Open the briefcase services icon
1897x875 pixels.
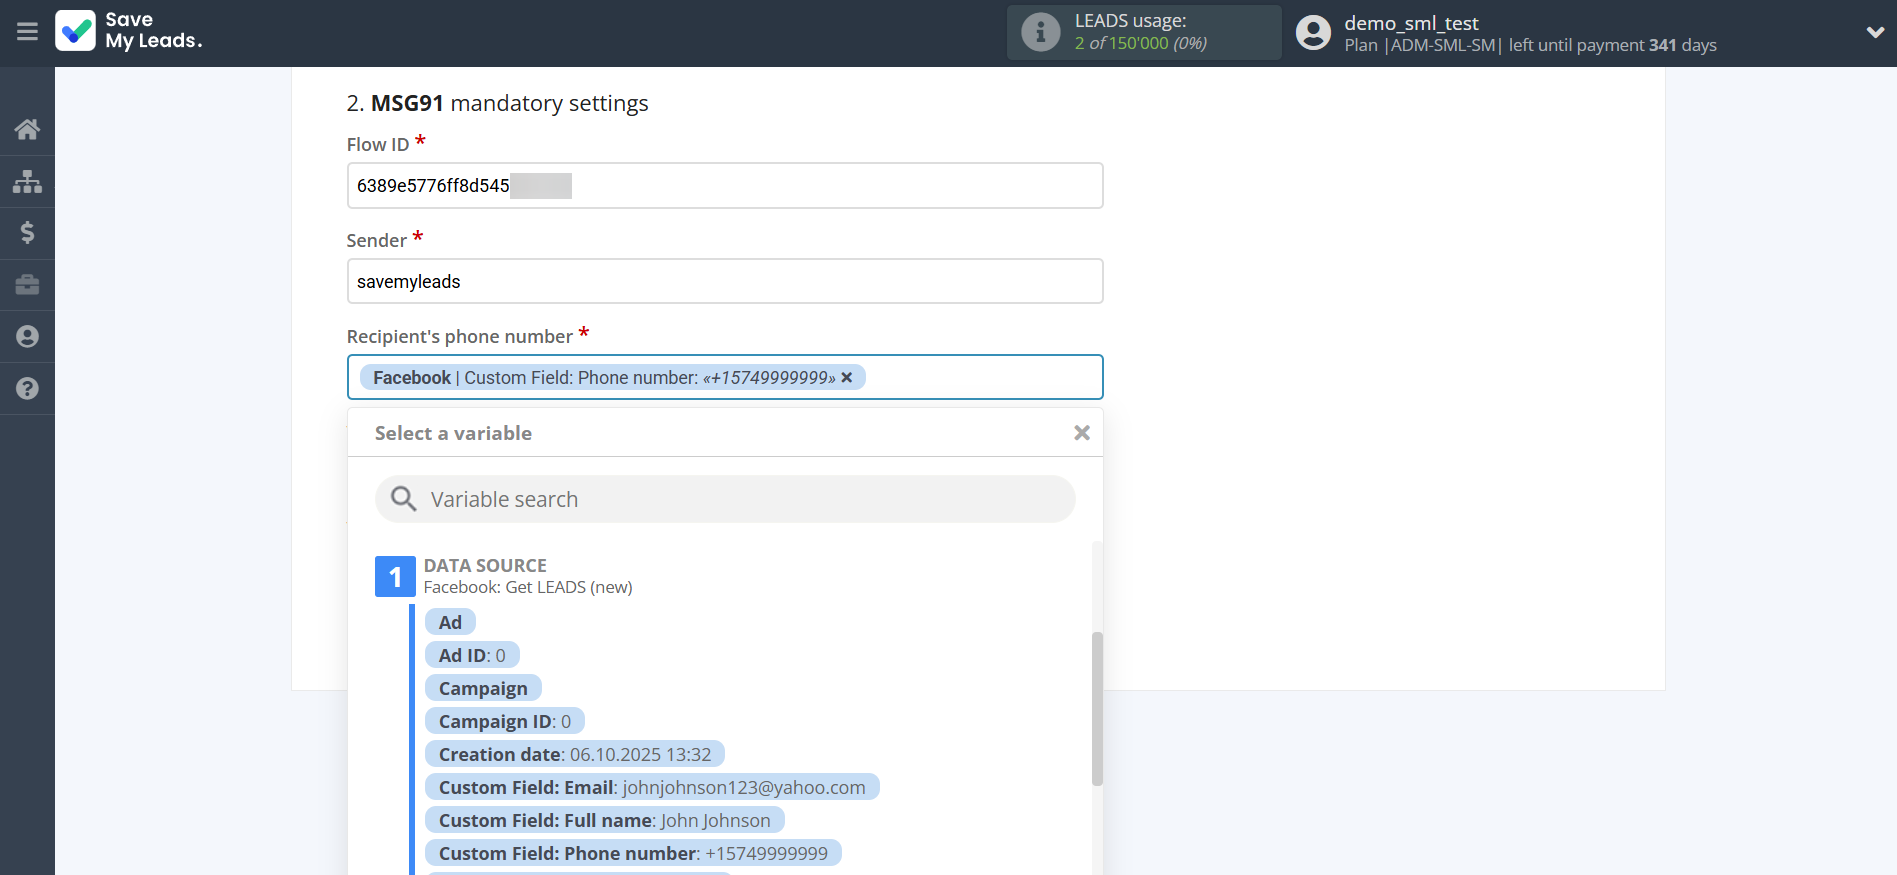27,285
